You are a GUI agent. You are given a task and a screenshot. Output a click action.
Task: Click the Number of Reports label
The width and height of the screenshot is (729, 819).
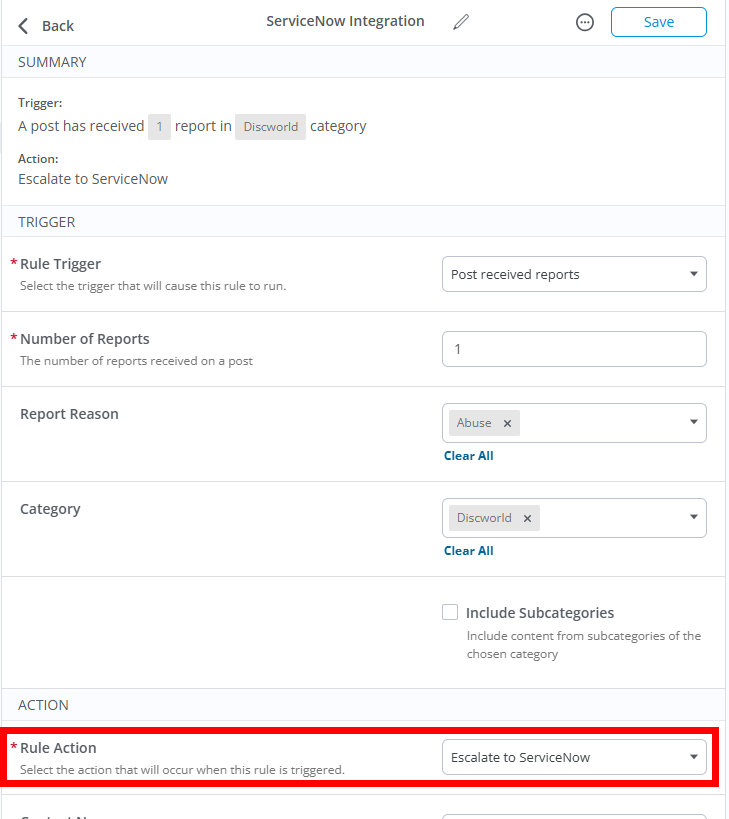click(85, 340)
